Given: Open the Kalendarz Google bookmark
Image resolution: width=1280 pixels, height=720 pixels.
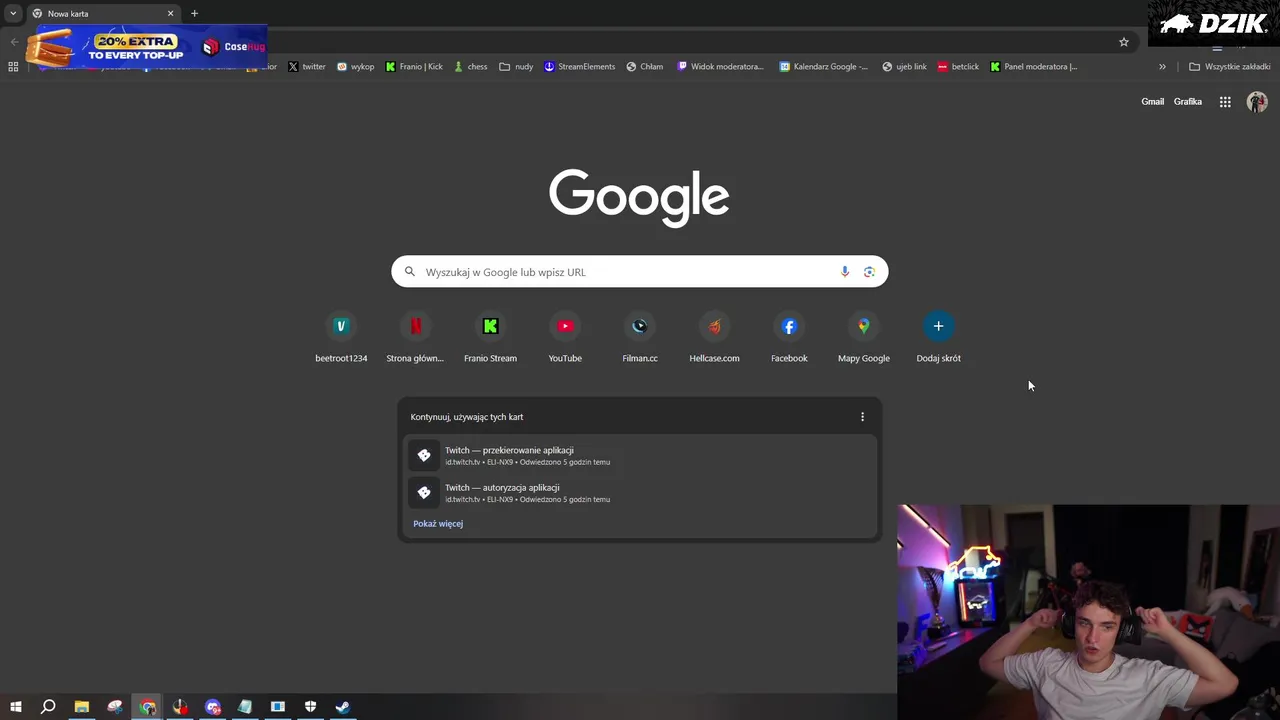Looking at the screenshot, I should click(823, 67).
